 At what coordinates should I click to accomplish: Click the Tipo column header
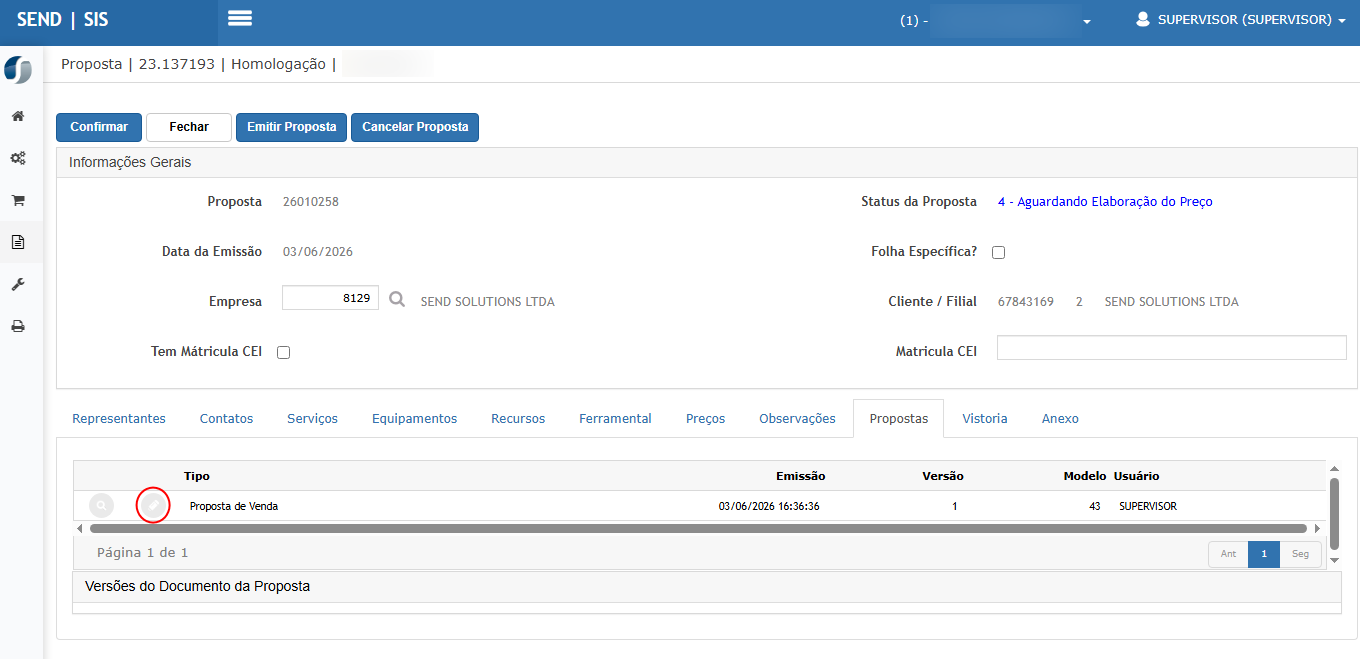(x=197, y=476)
